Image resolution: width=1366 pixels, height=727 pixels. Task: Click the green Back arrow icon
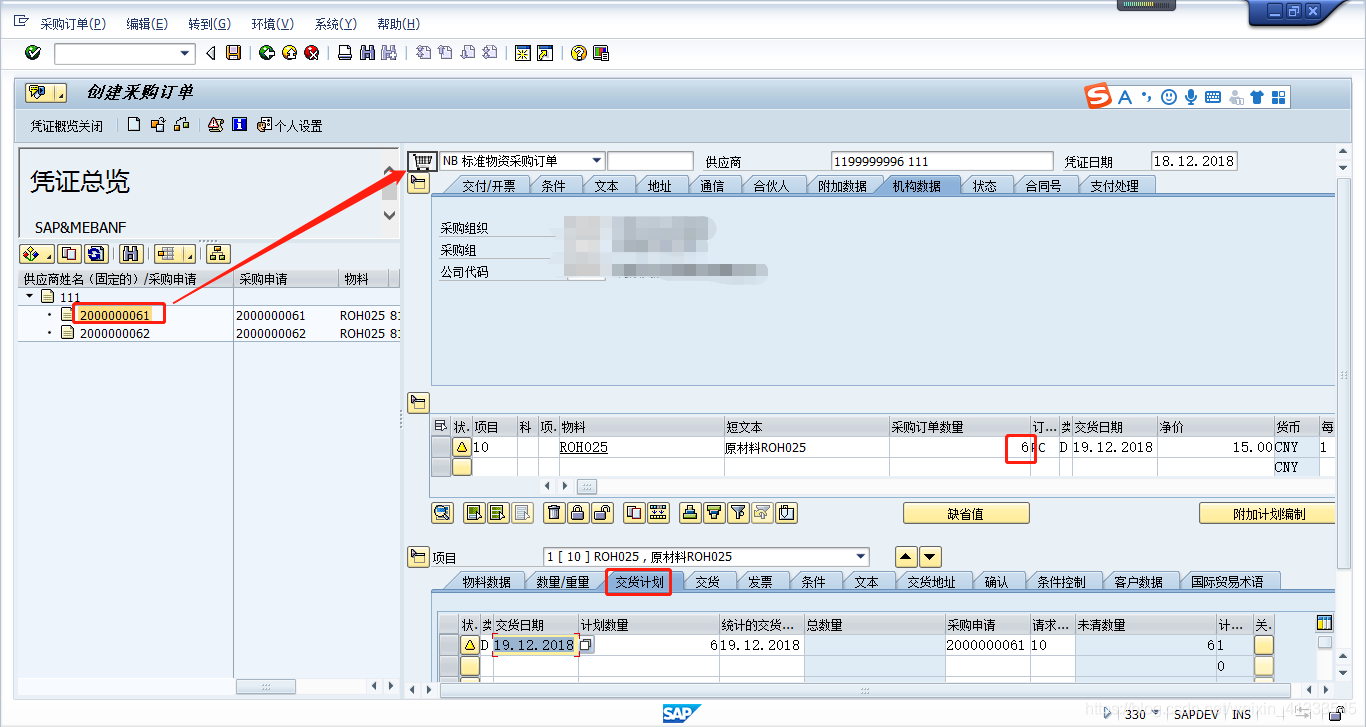[x=266, y=53]
